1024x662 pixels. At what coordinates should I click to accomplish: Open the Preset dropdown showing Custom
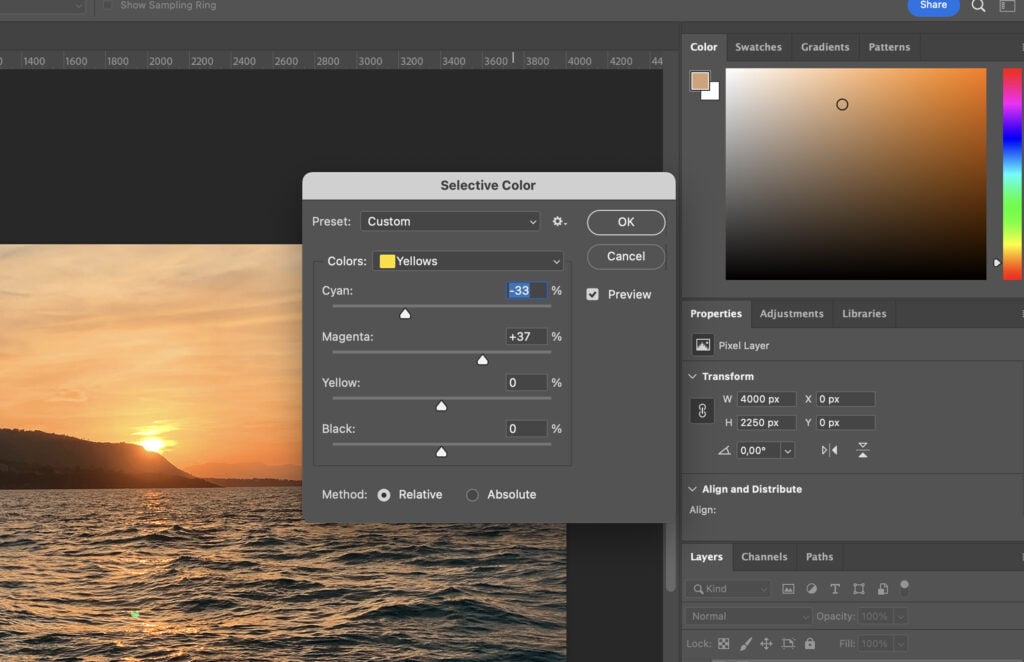[x=449, y=221]
